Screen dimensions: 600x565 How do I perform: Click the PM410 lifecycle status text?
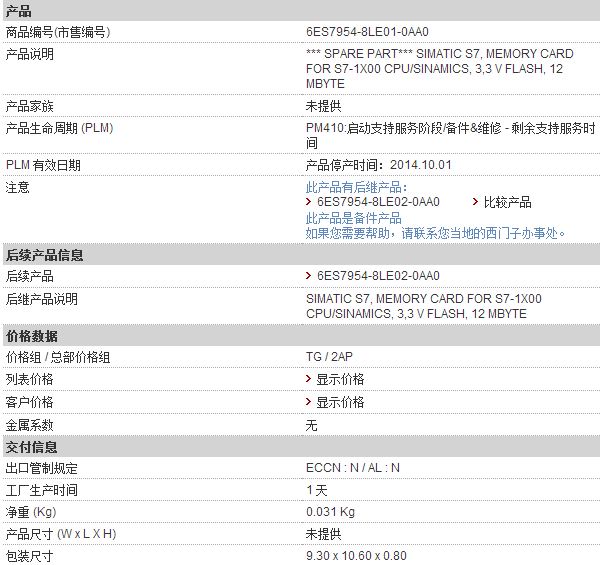[x=451, y=135]
